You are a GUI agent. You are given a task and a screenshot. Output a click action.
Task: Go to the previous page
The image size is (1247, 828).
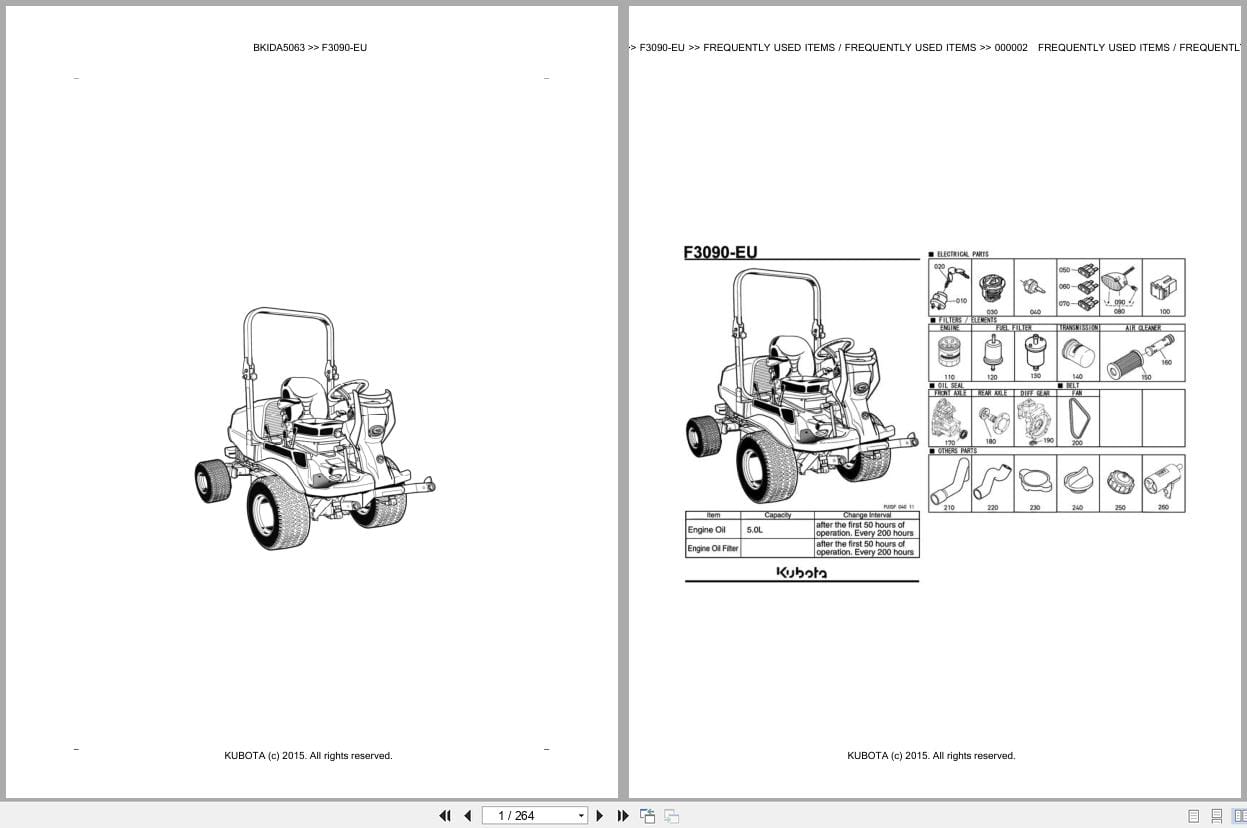coord(467,816)
